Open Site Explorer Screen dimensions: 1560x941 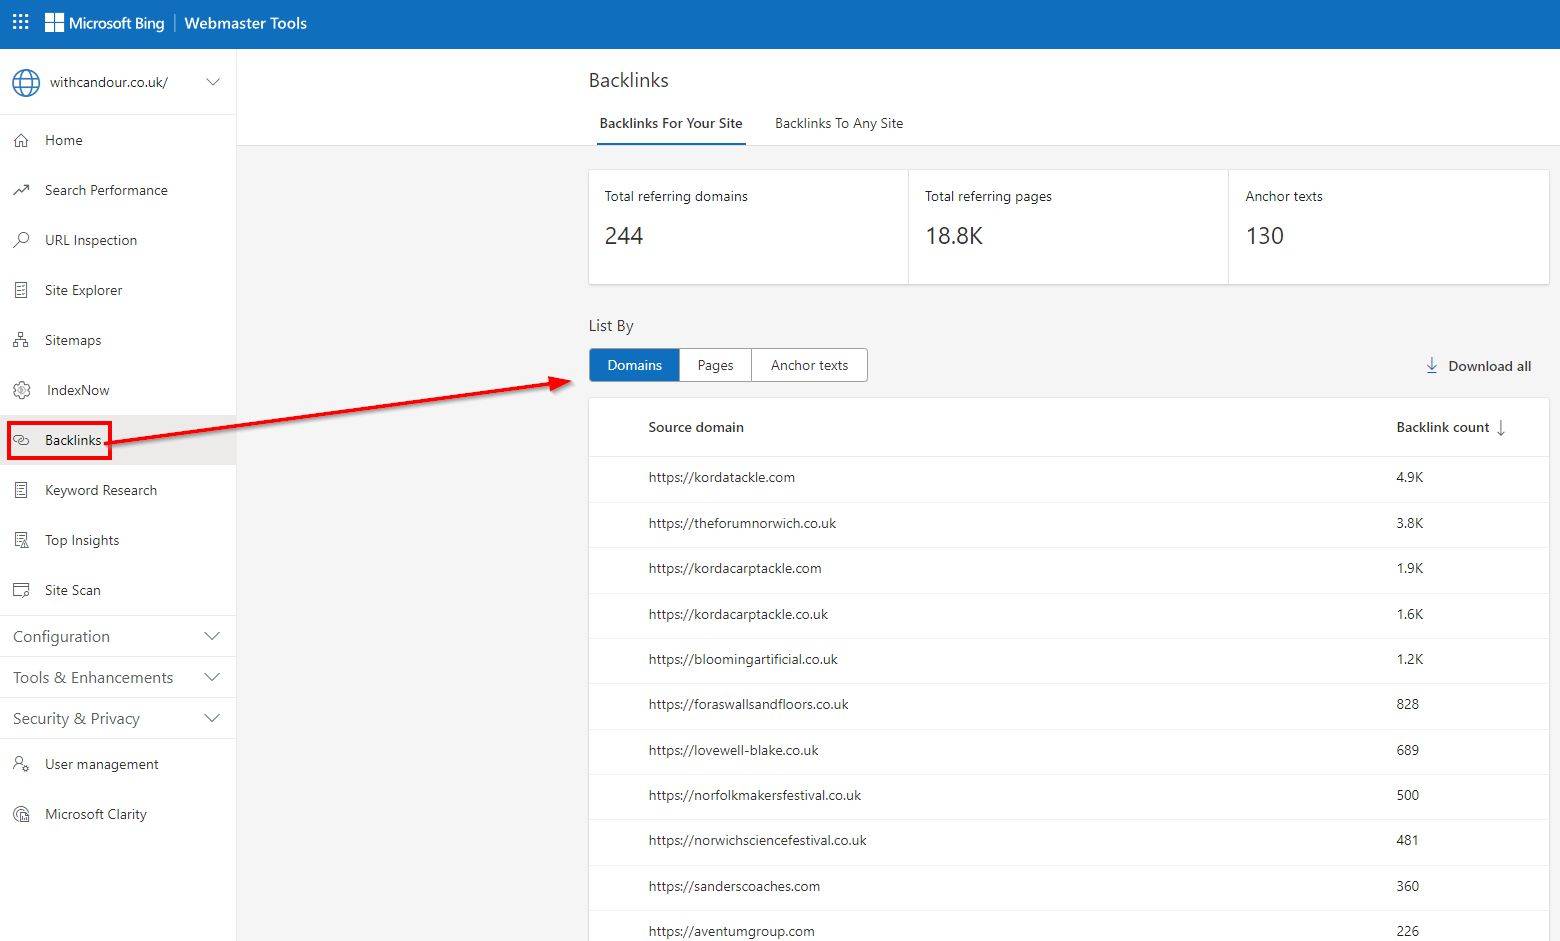click(118, 290)
